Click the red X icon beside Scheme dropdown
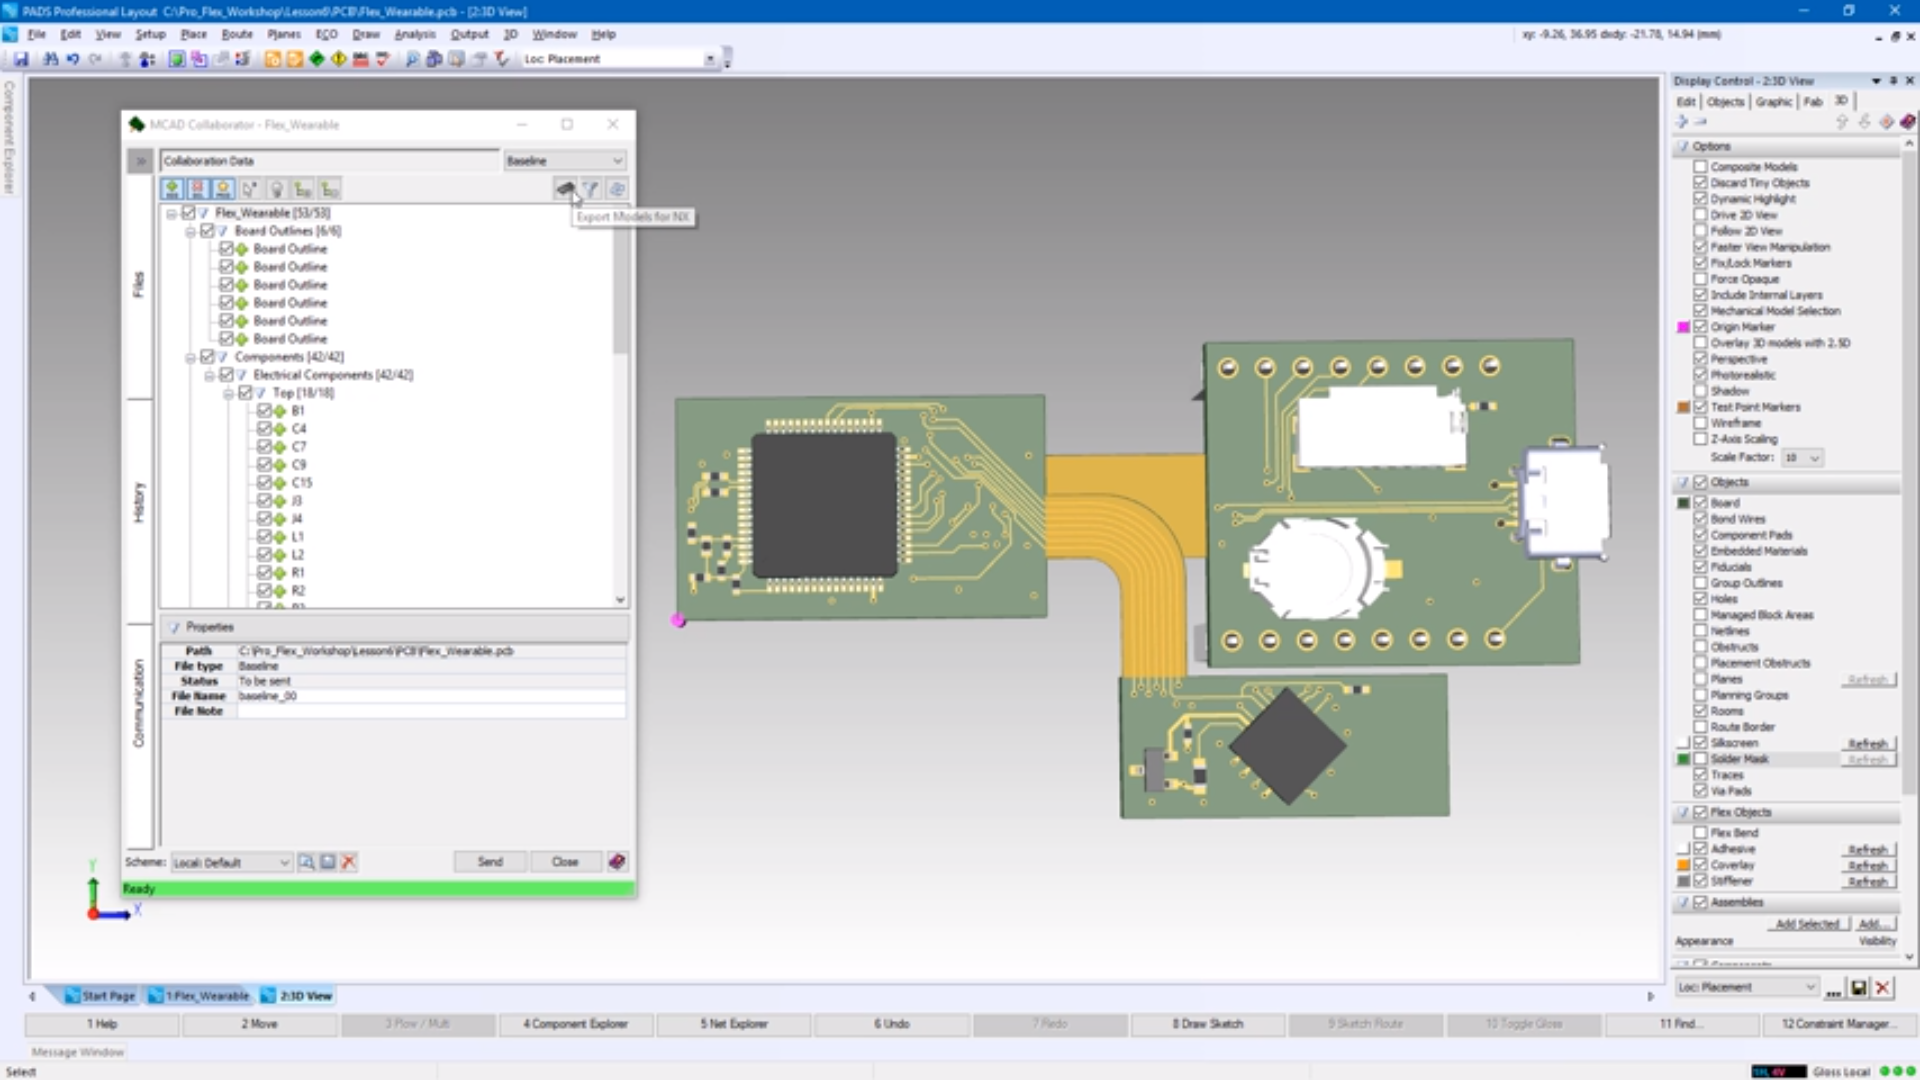 point(349,862)
